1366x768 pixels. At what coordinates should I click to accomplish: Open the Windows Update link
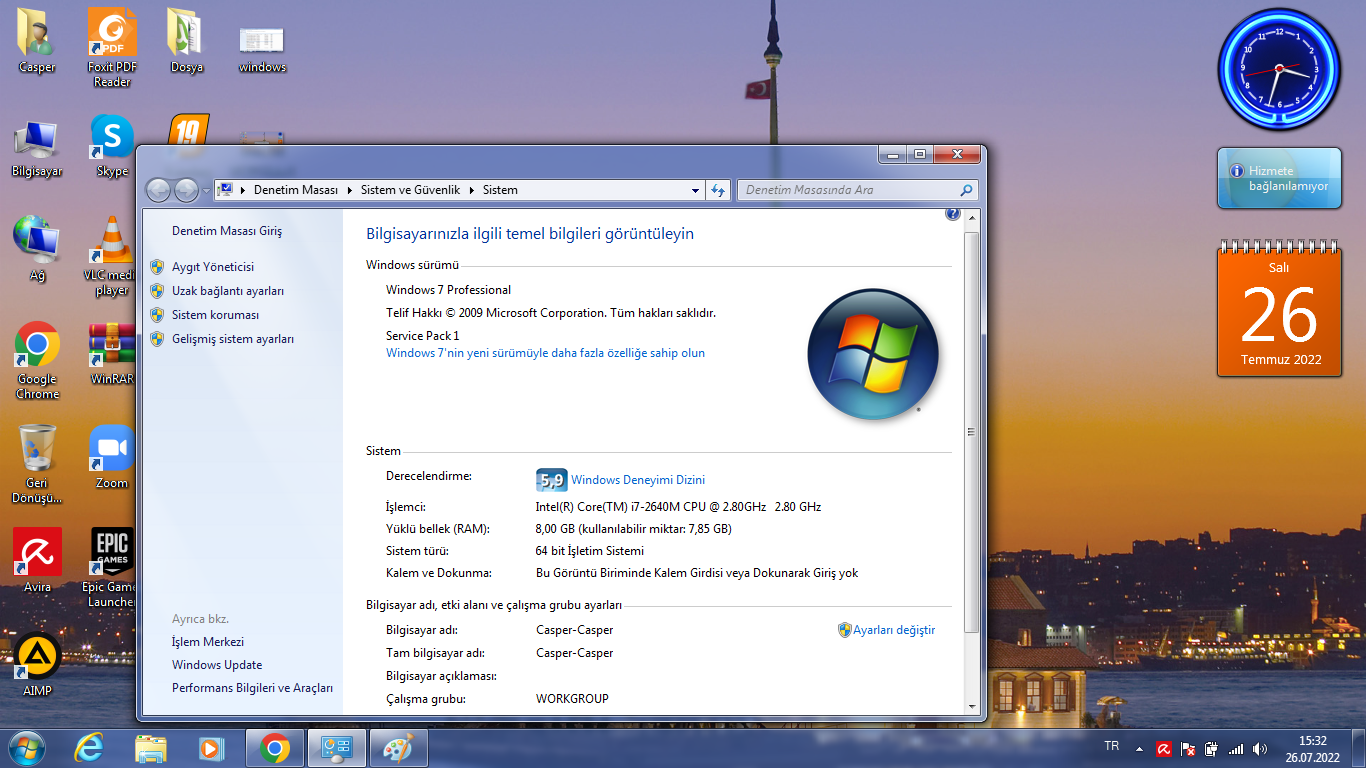click(217, 665)
